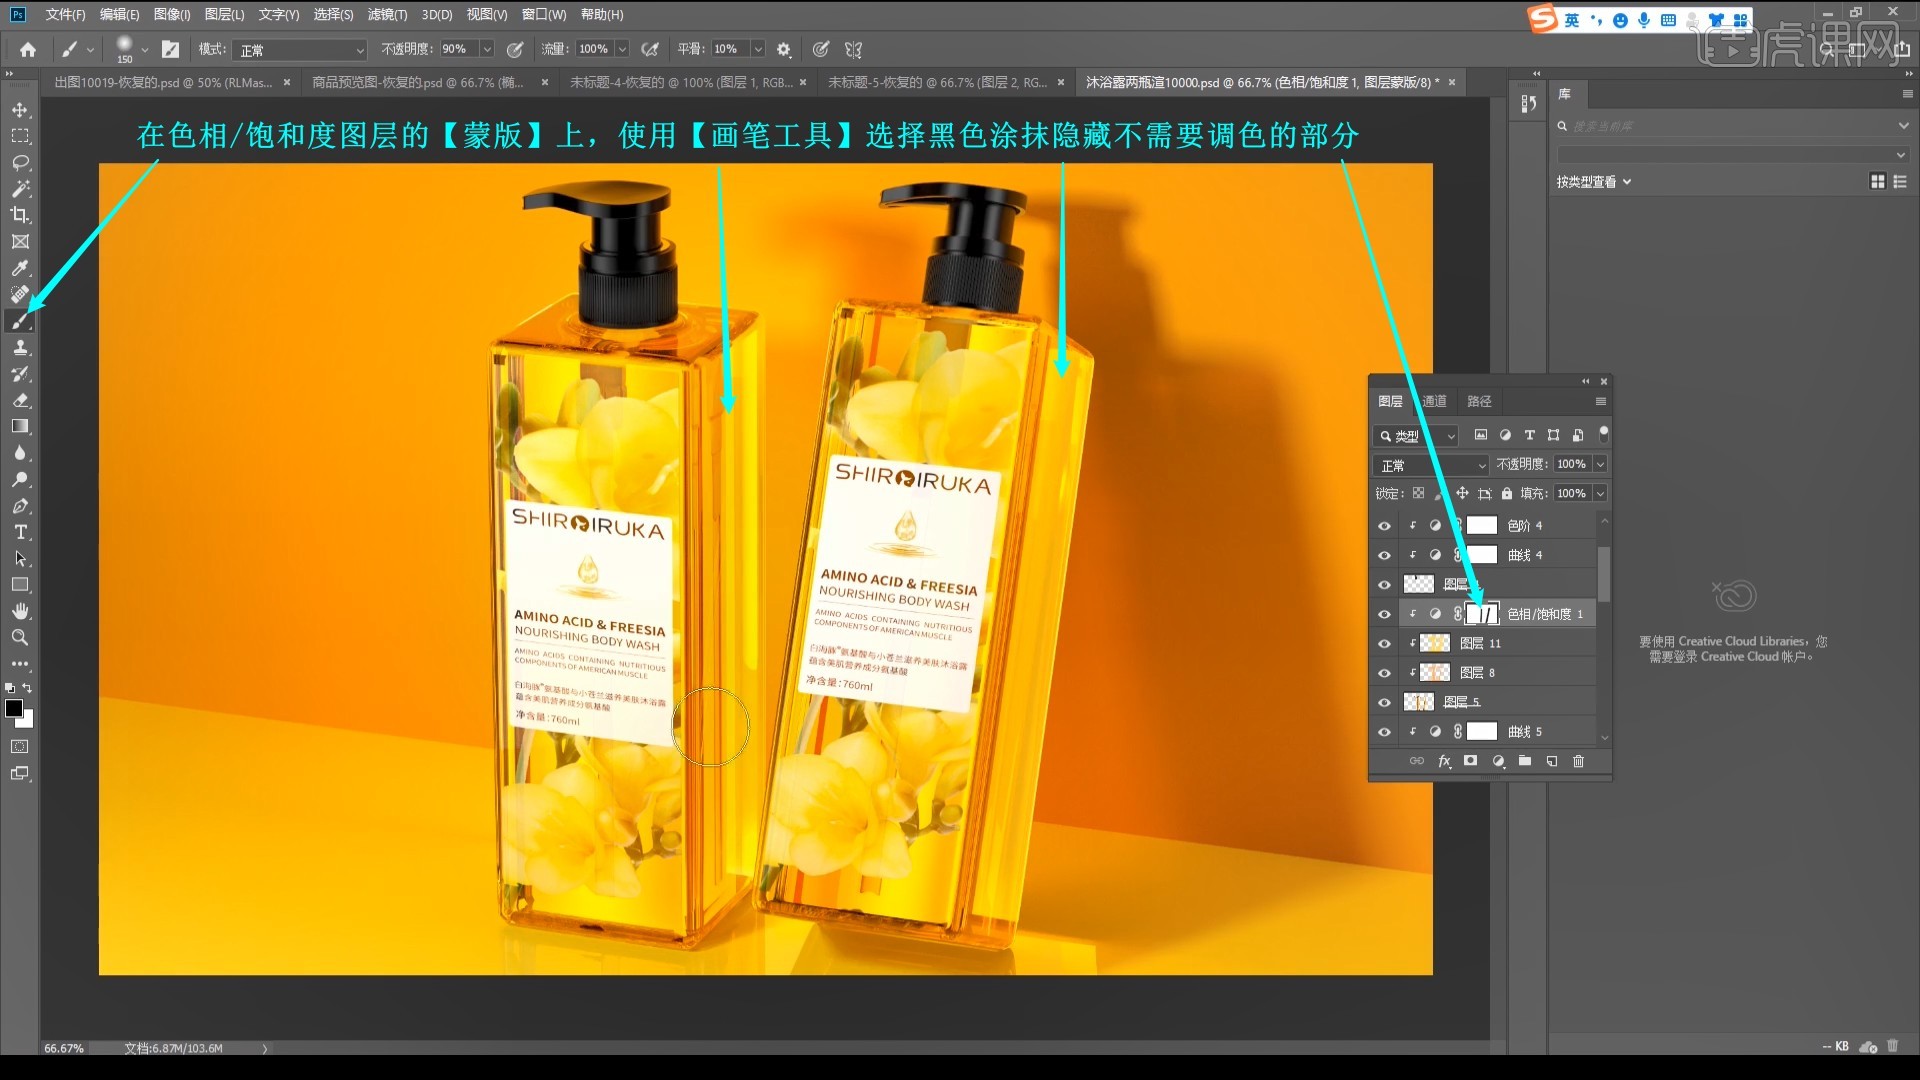Click the Eraser tool
This screenshot has width=1920, height=1080.
[17, 400]
